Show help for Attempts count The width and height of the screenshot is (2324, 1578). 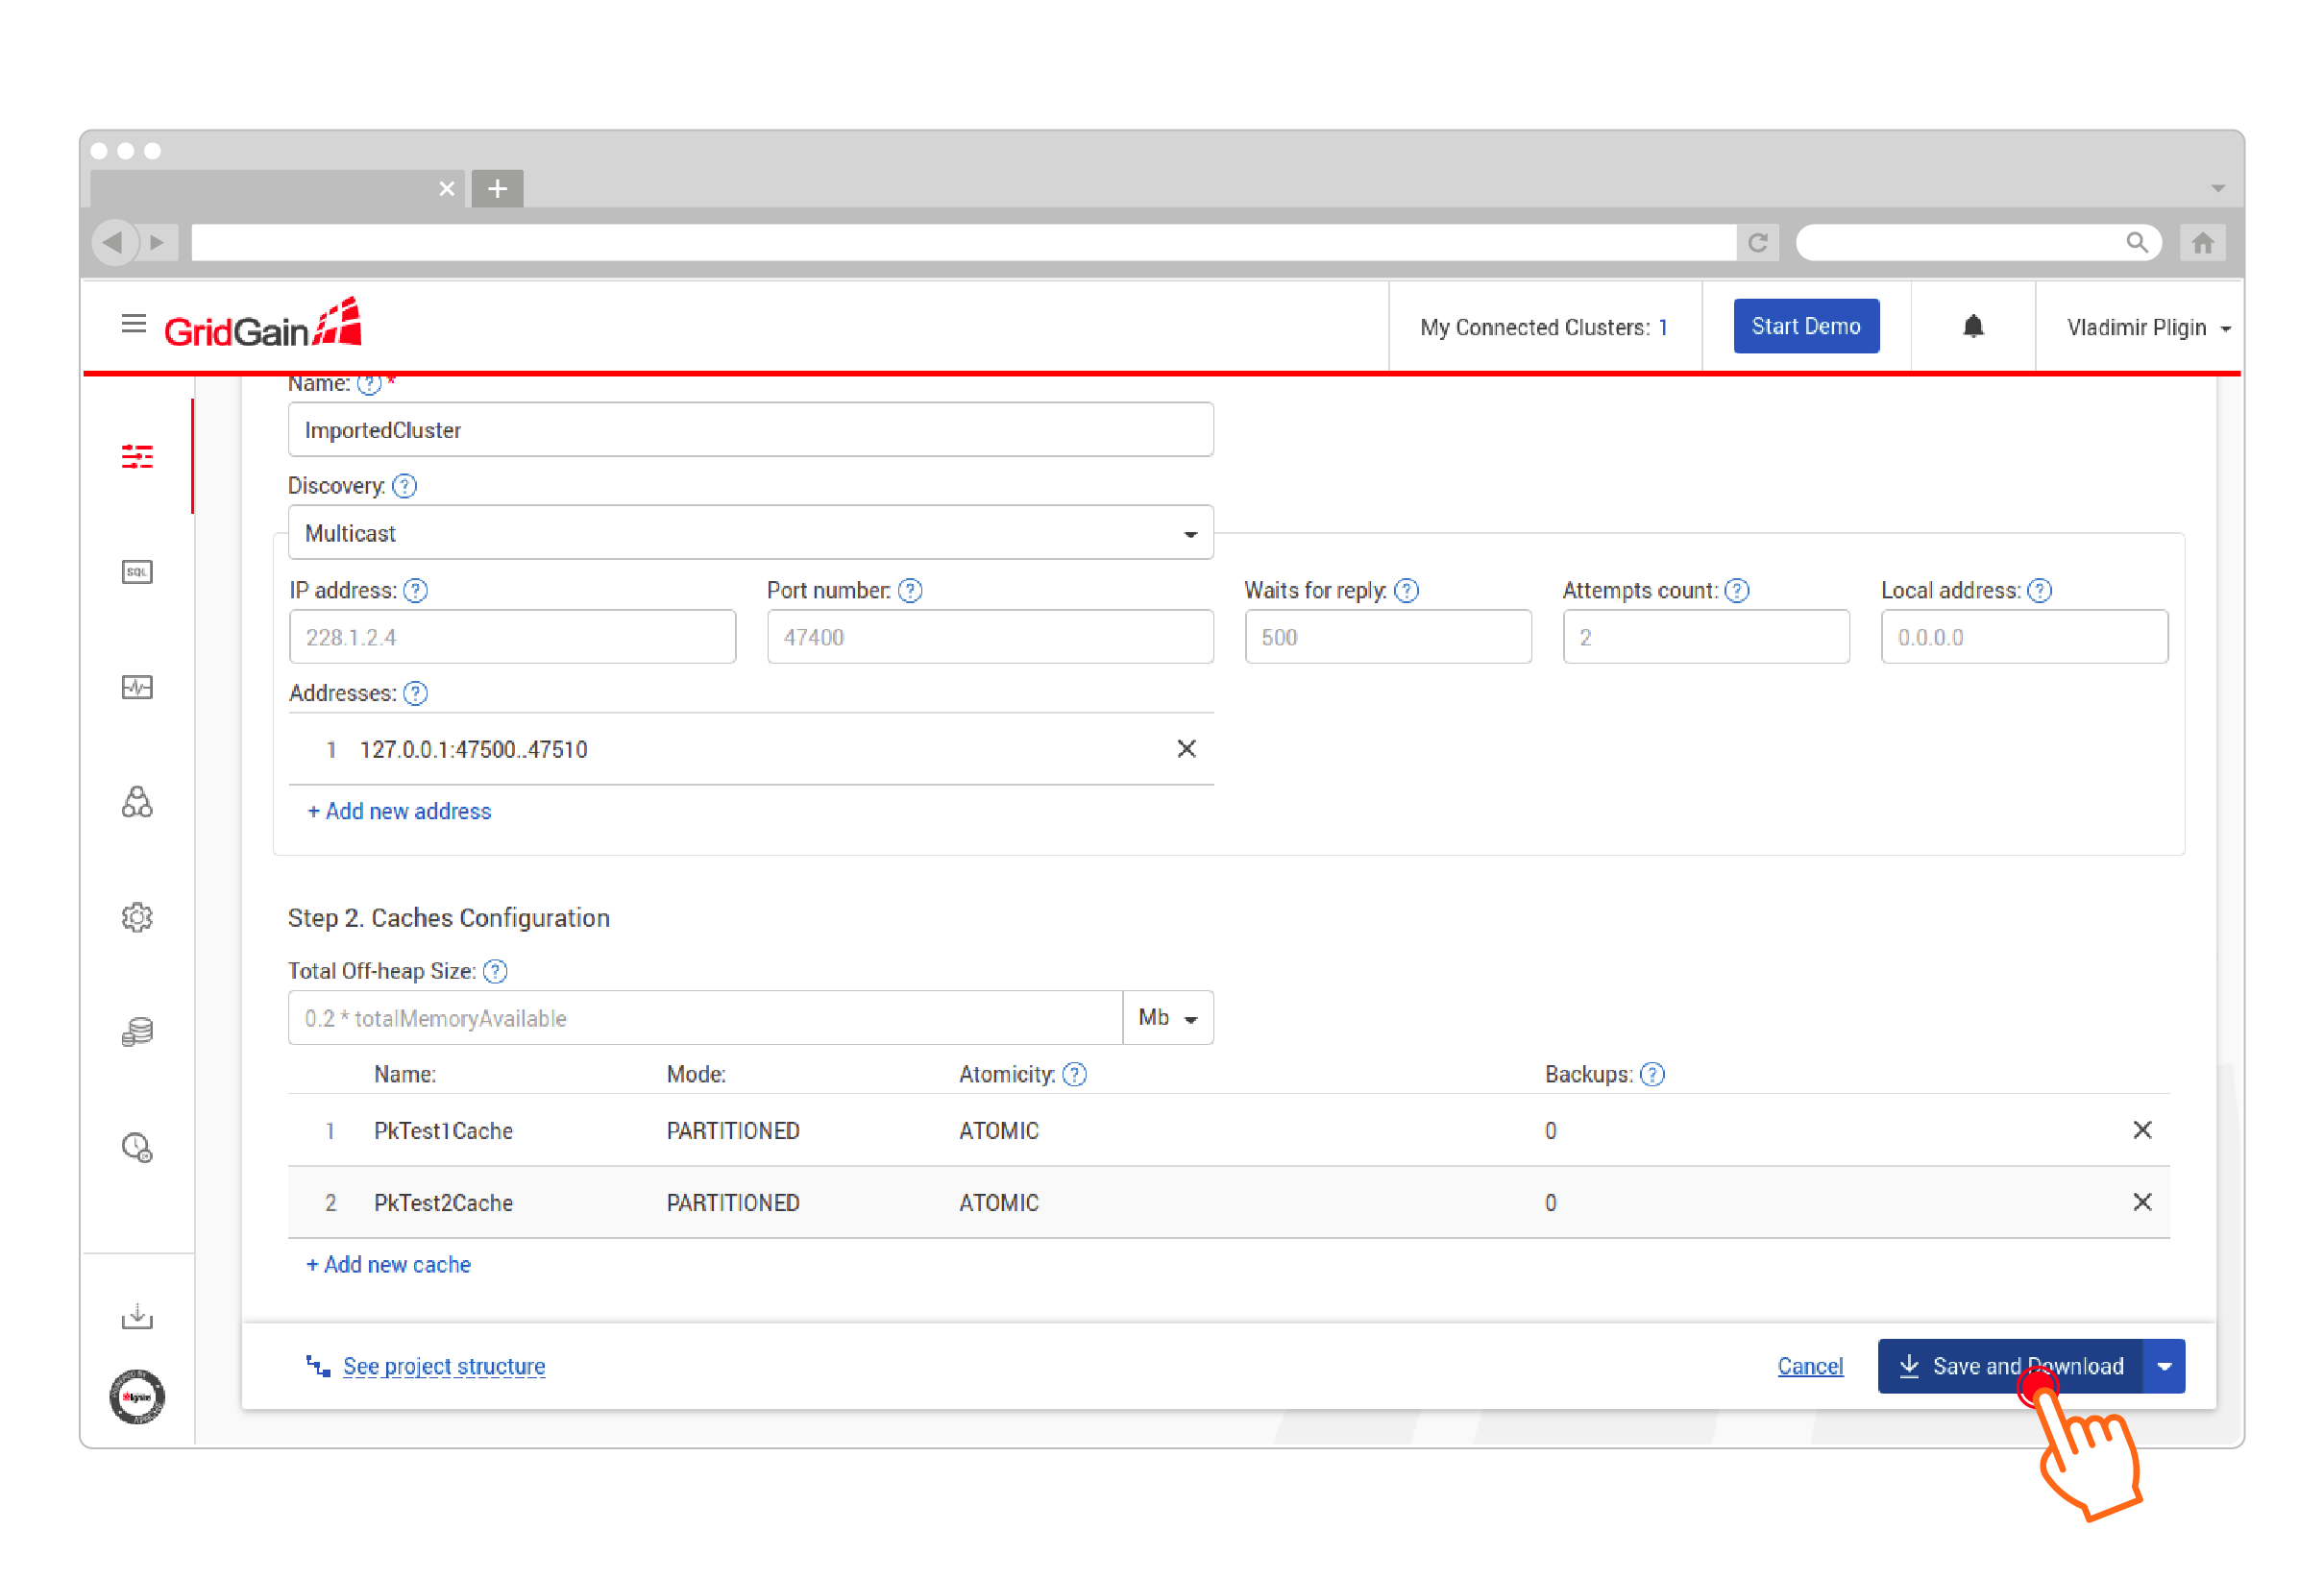tap(1737, 591)
